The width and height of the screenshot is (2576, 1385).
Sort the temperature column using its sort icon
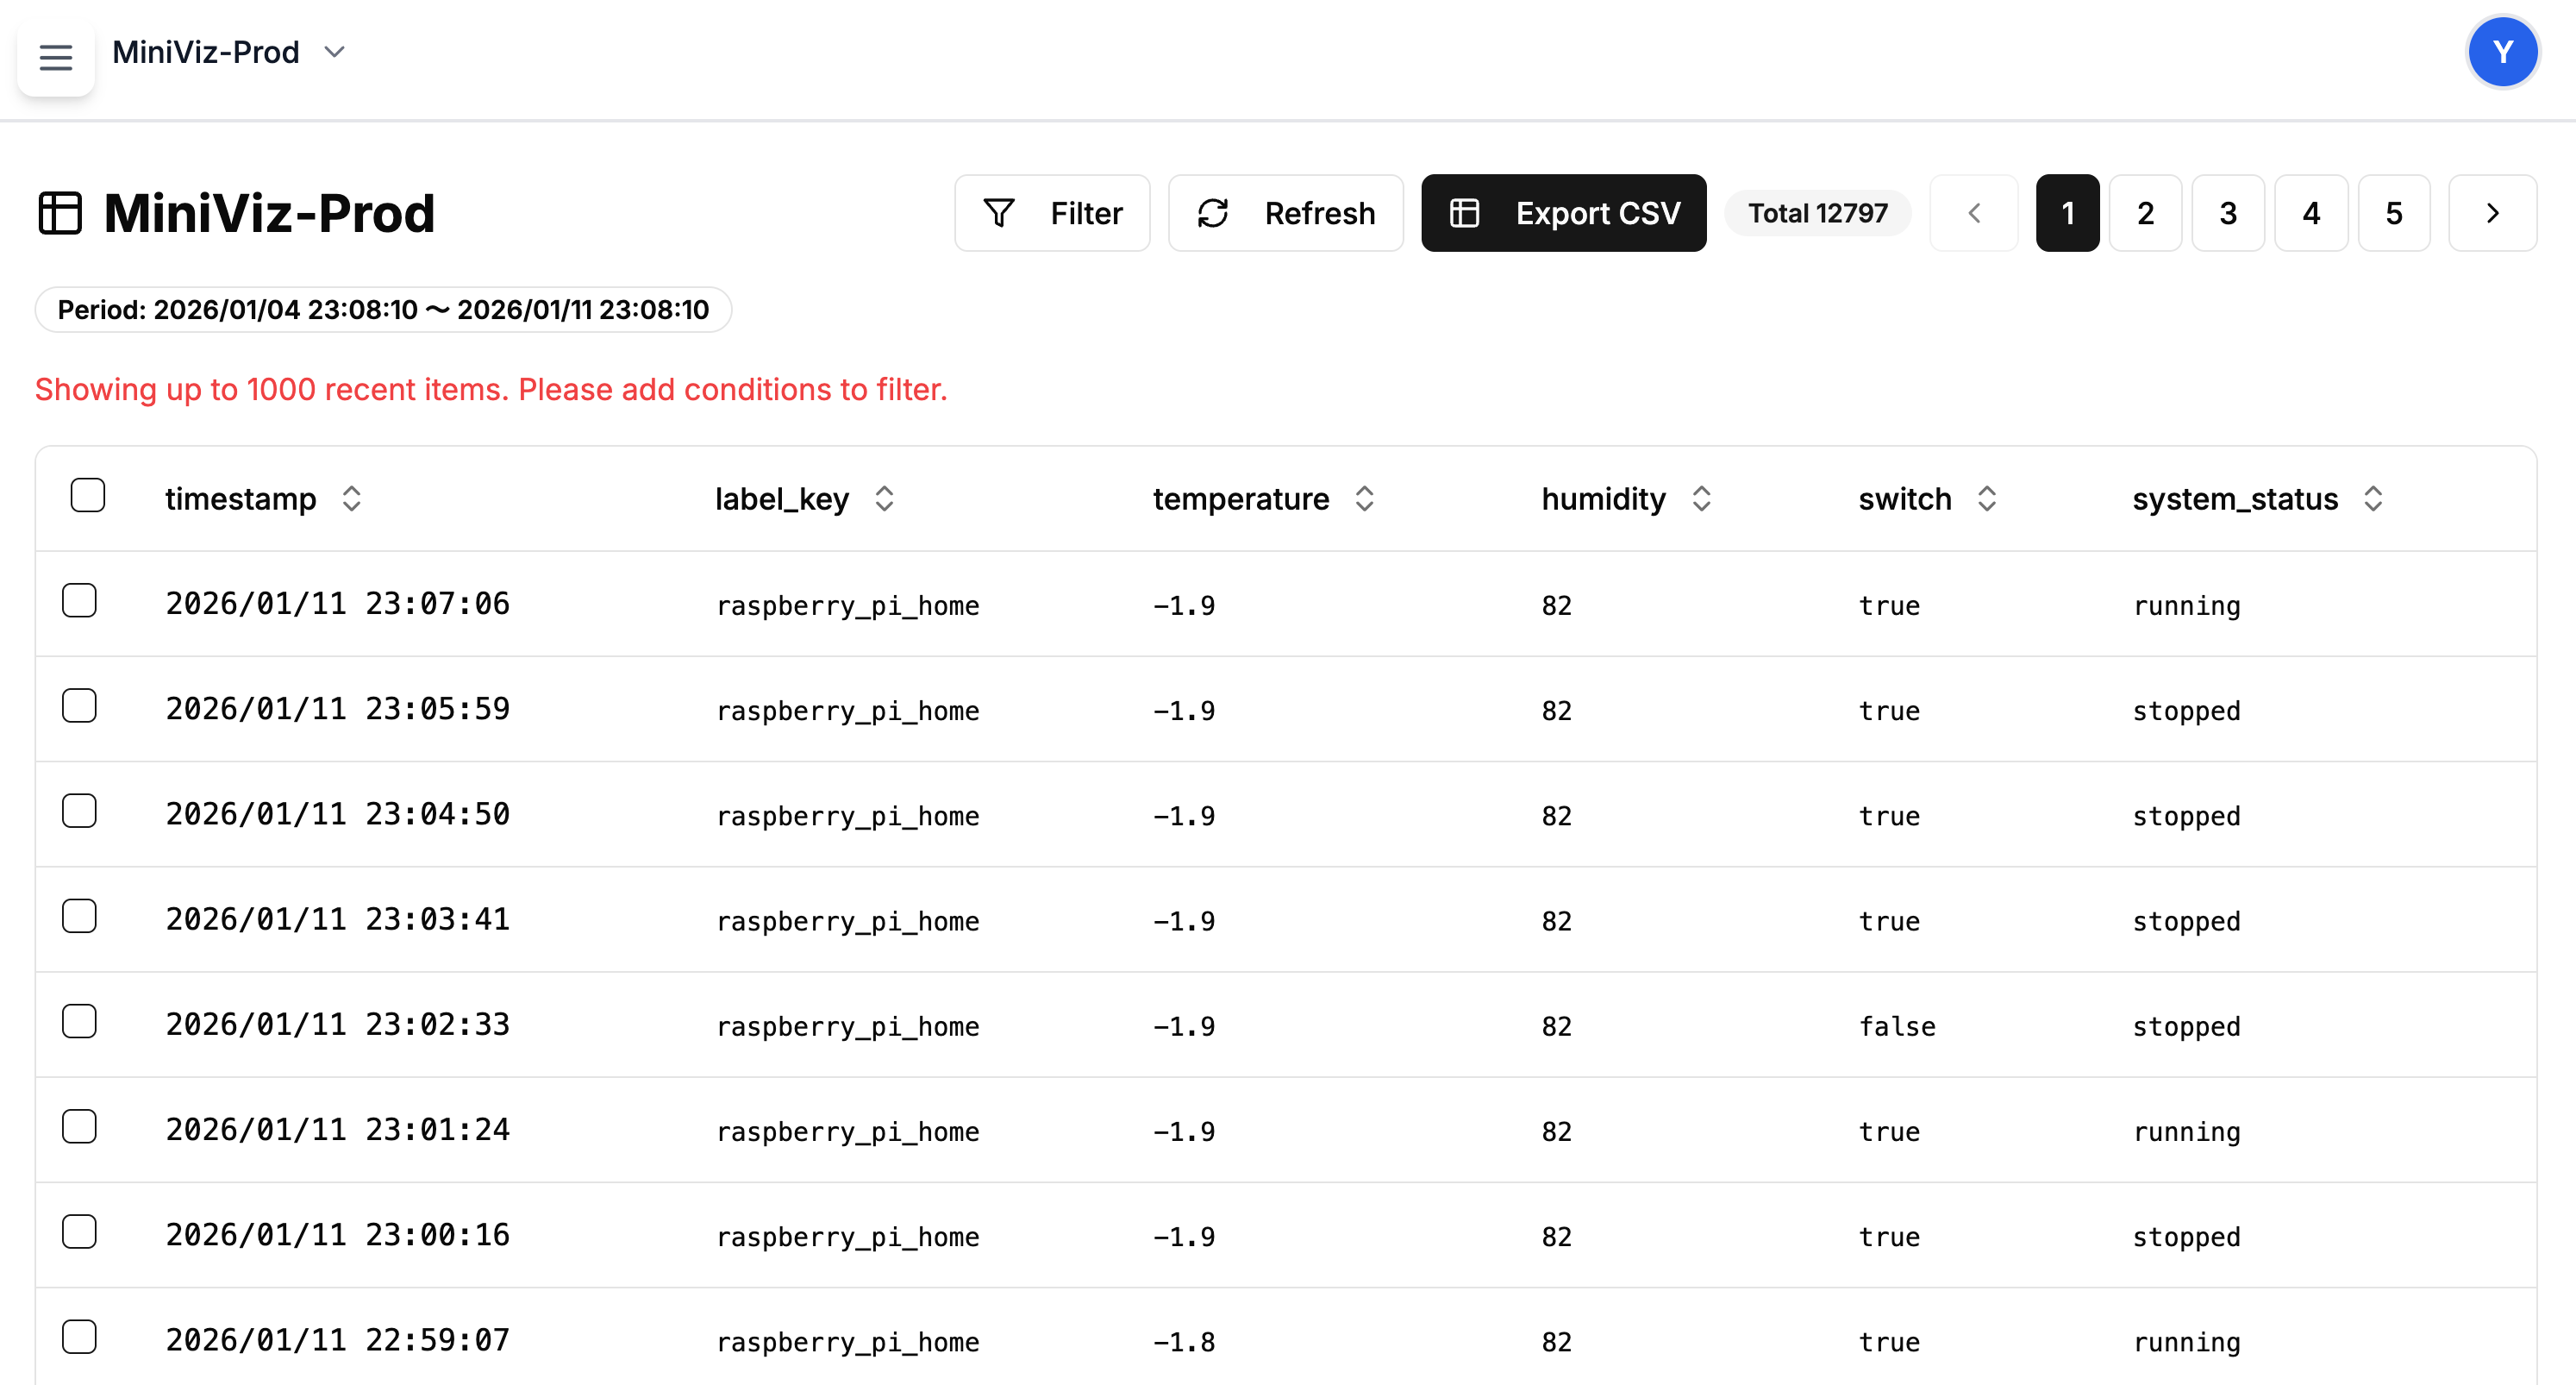1364,498
